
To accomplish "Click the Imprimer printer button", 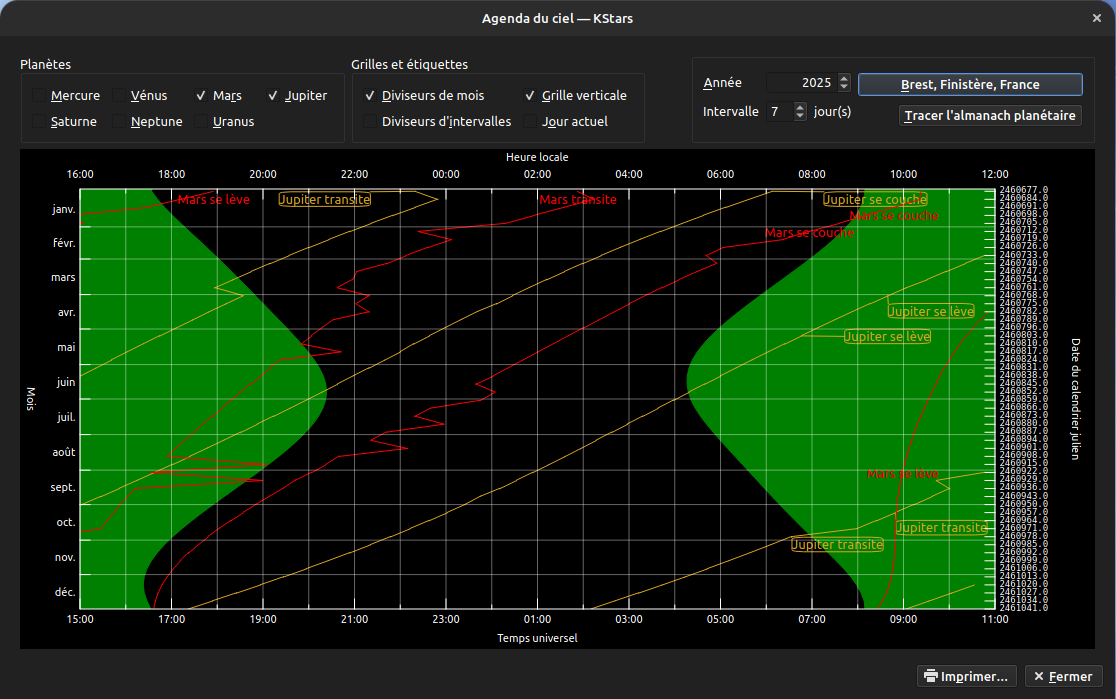I will (967, 676).
